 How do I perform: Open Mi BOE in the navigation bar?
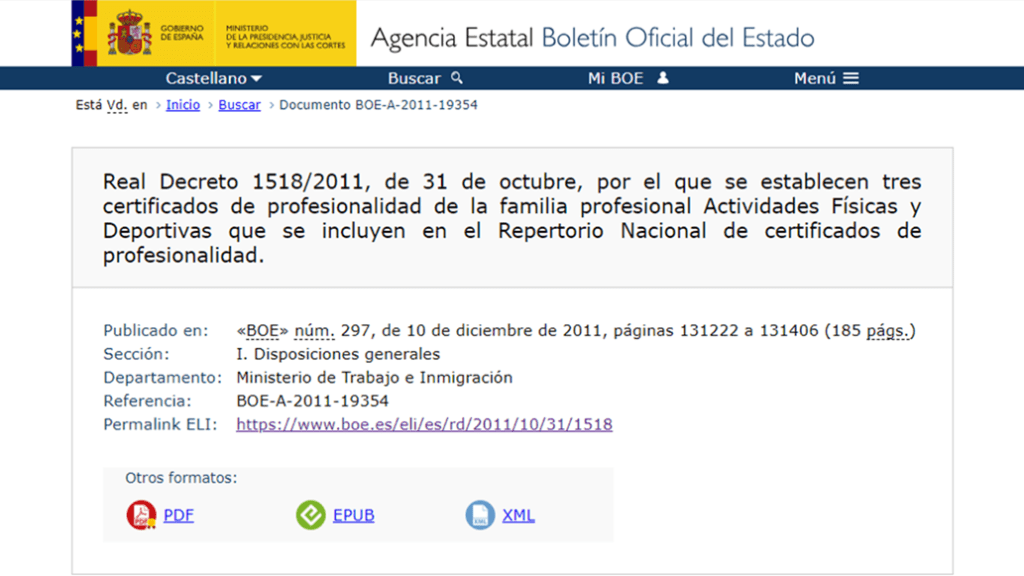628,78
